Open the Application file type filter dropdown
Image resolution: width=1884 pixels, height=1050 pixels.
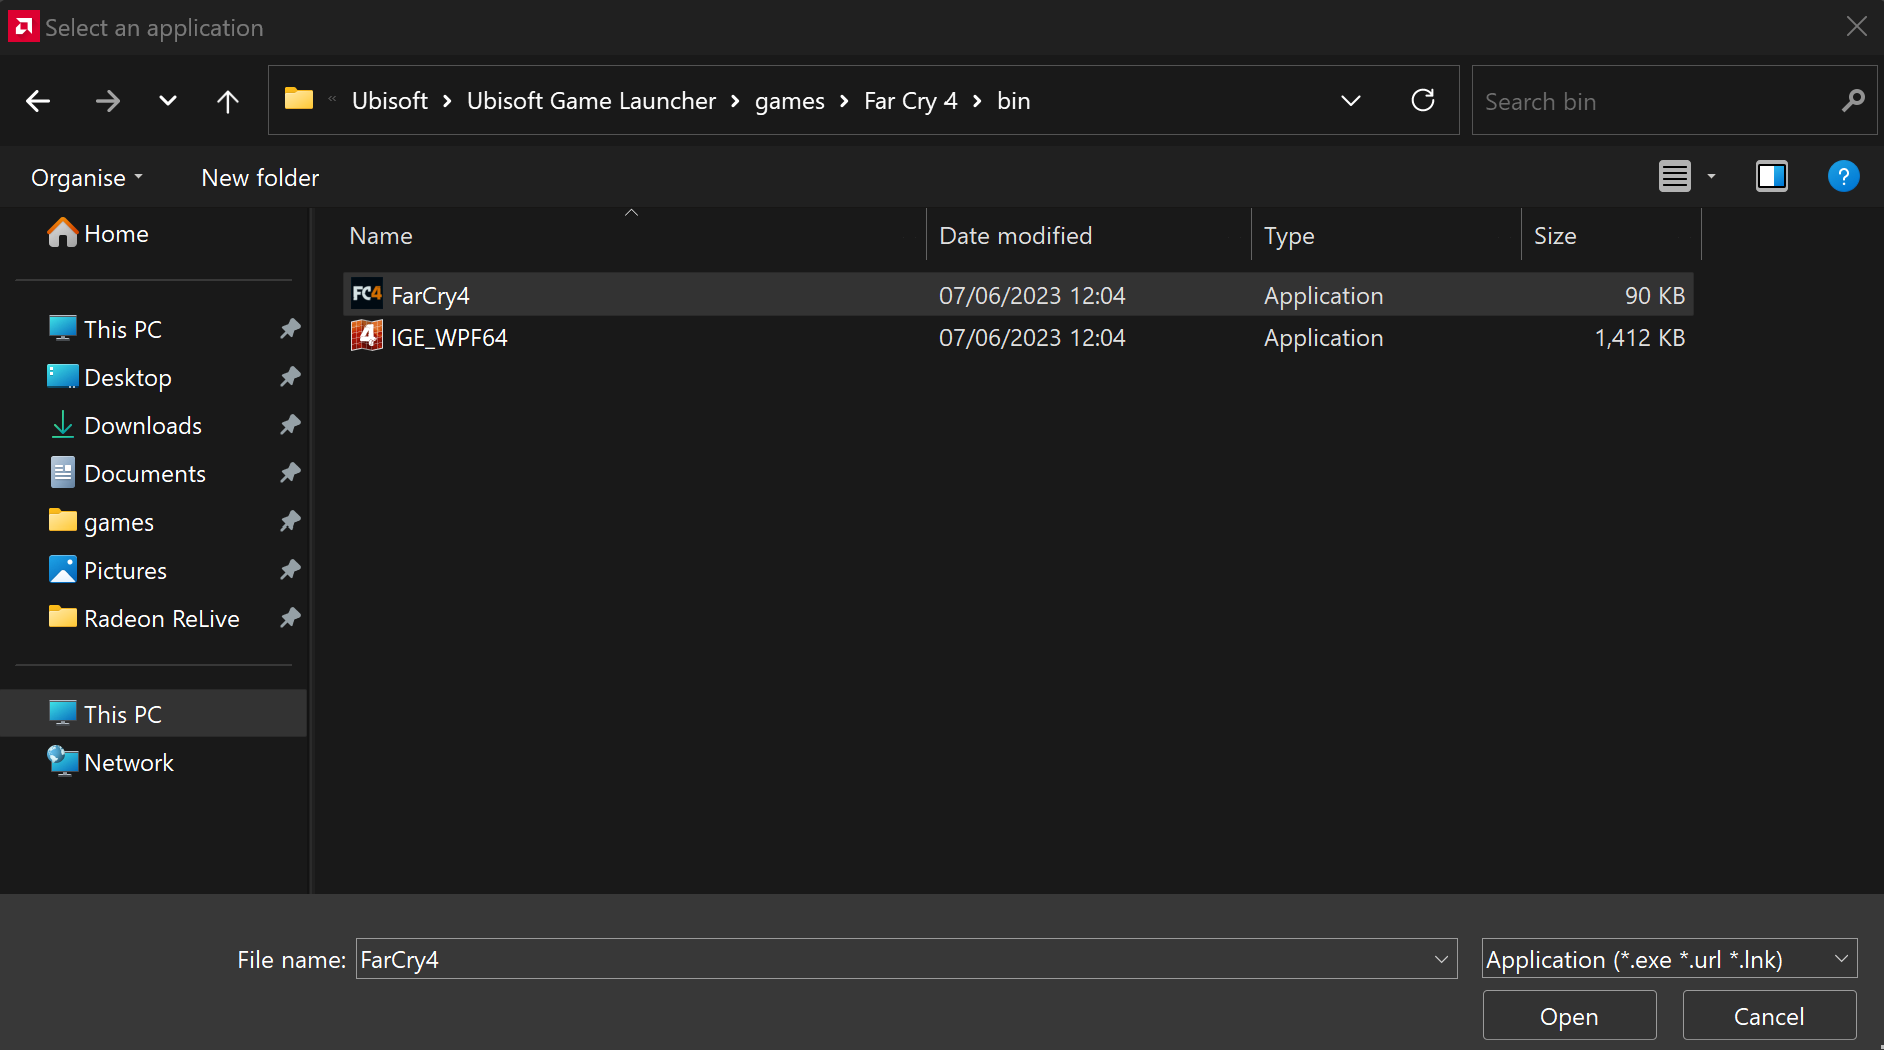point(1669,959)
